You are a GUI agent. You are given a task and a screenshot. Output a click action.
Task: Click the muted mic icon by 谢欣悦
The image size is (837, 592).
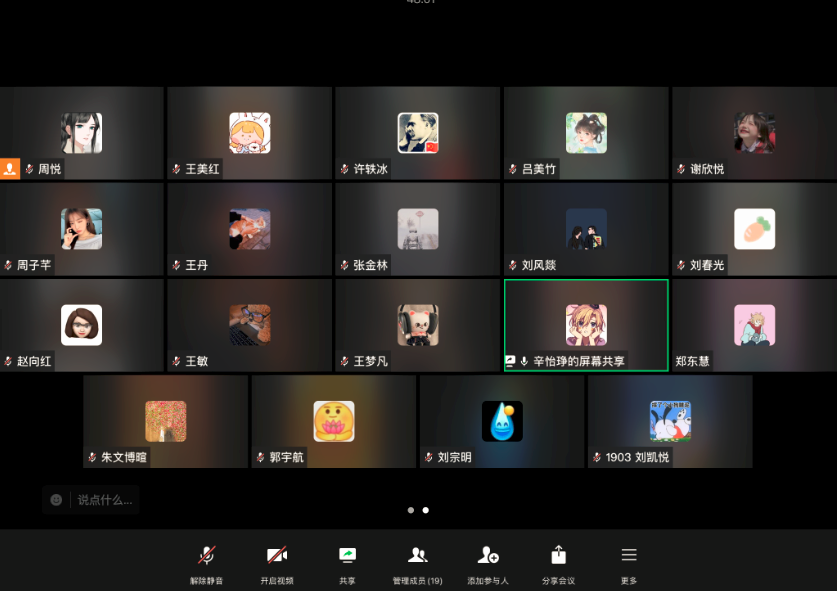[681, 170]
